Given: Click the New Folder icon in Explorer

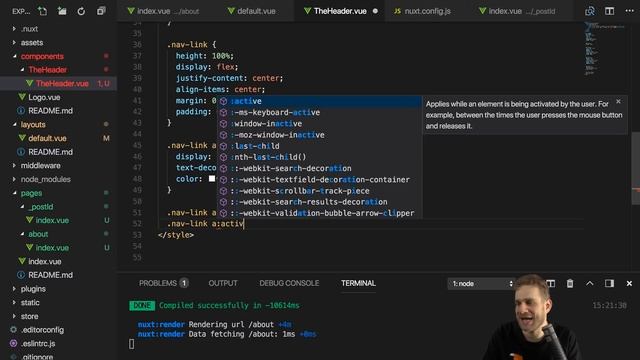Looking at the screenshot, I should click(62, 11).
